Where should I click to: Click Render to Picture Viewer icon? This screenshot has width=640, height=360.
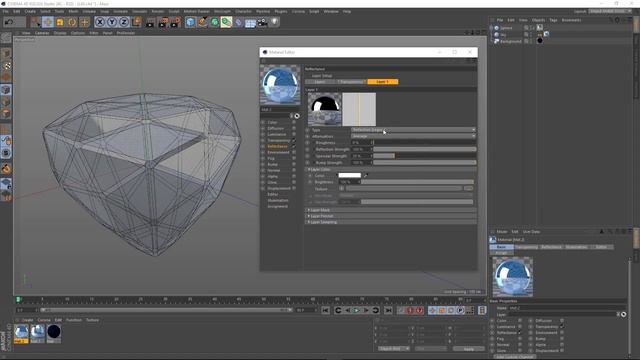pos(163,22)
